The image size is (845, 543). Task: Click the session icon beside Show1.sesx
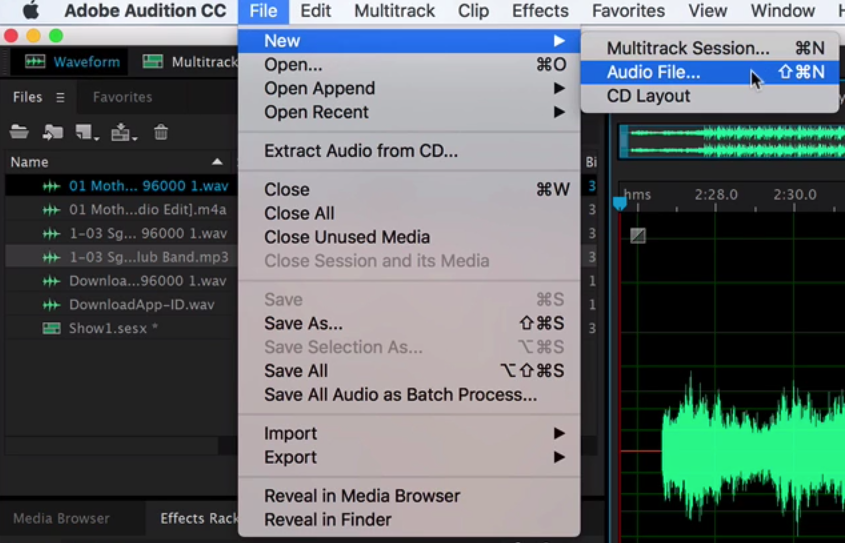[51, 328]
